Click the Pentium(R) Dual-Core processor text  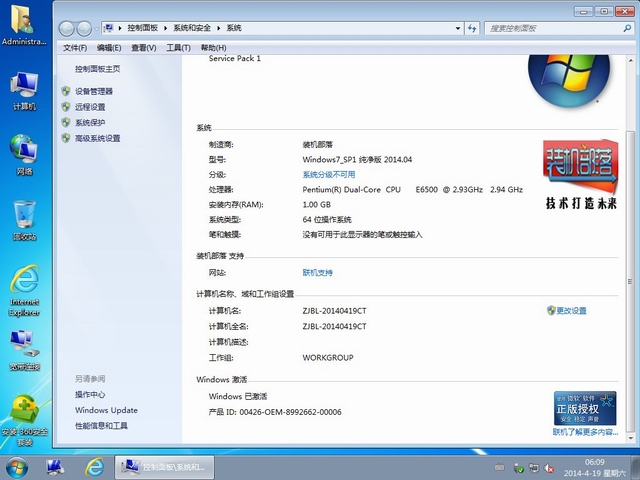pos(413,190)
